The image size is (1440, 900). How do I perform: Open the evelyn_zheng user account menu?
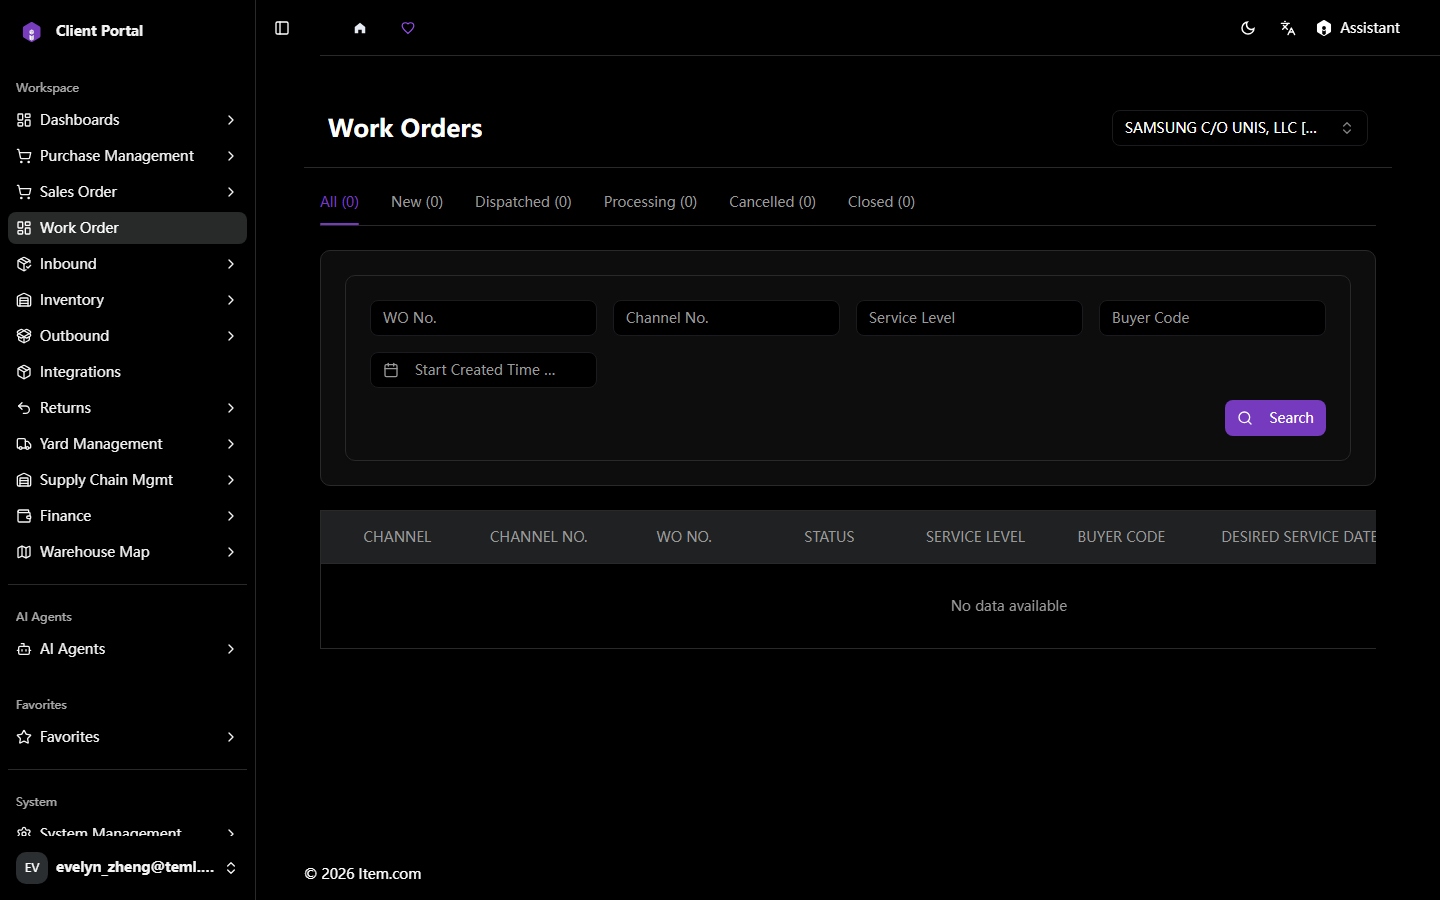(127, 867)
